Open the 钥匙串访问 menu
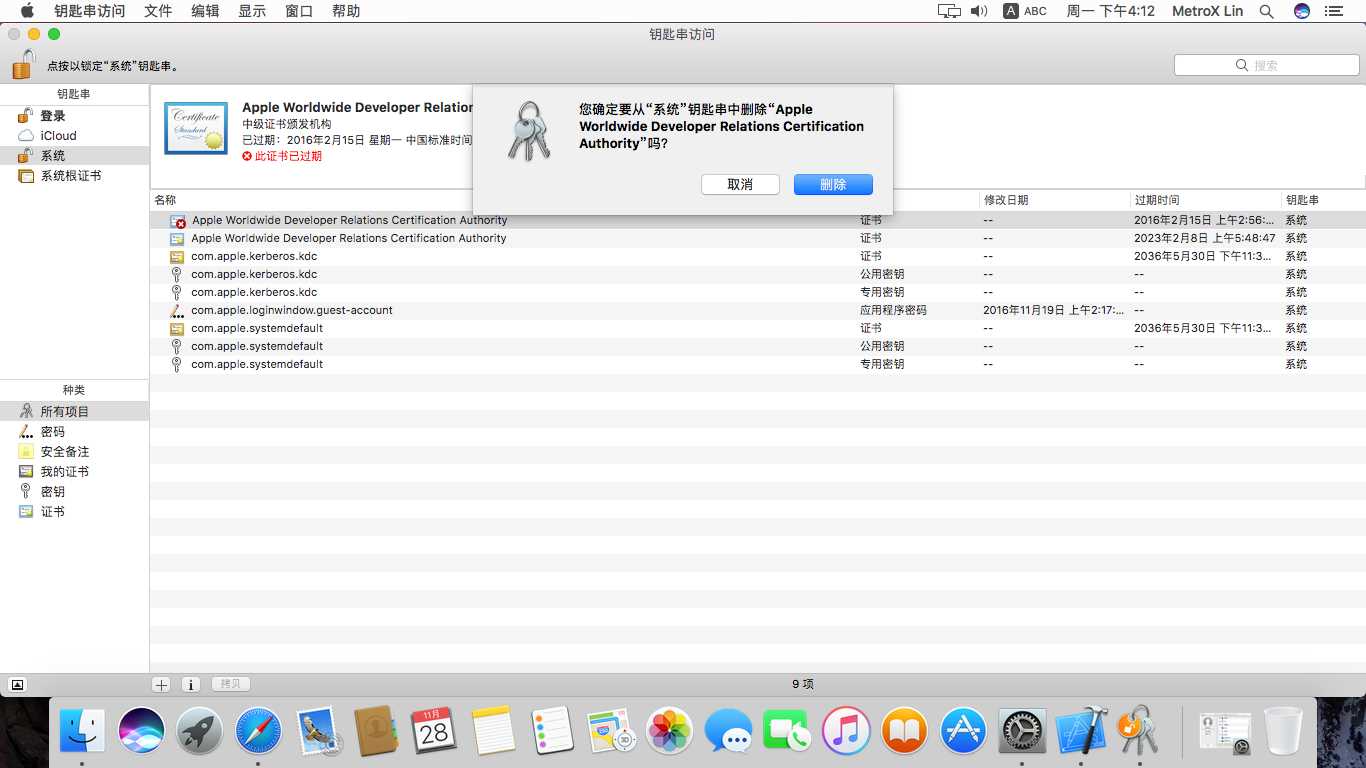The image size is (1366, 768). (90, 11)
